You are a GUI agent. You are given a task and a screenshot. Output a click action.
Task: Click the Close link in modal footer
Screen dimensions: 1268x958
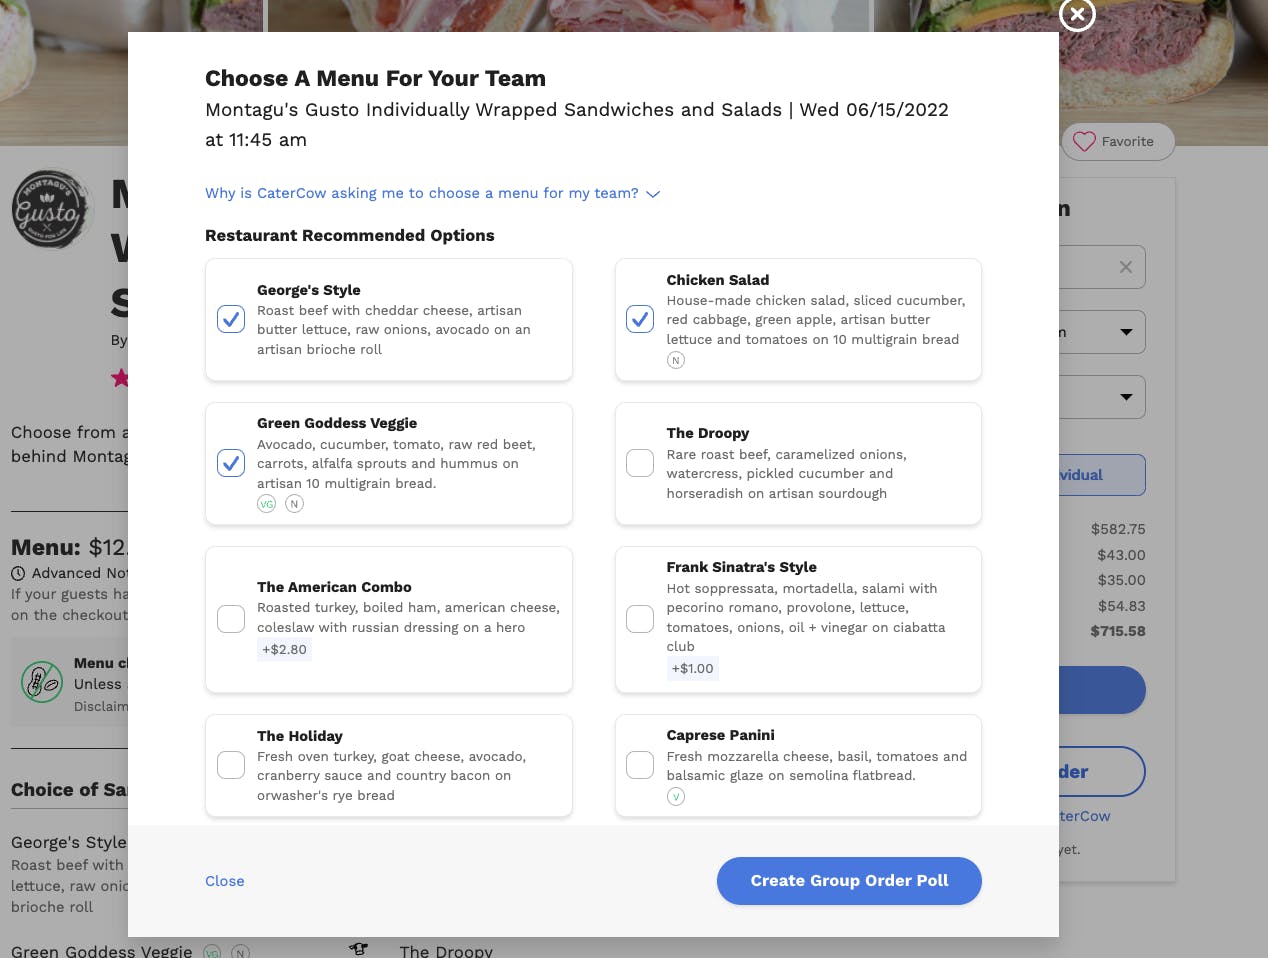point(225,881)
